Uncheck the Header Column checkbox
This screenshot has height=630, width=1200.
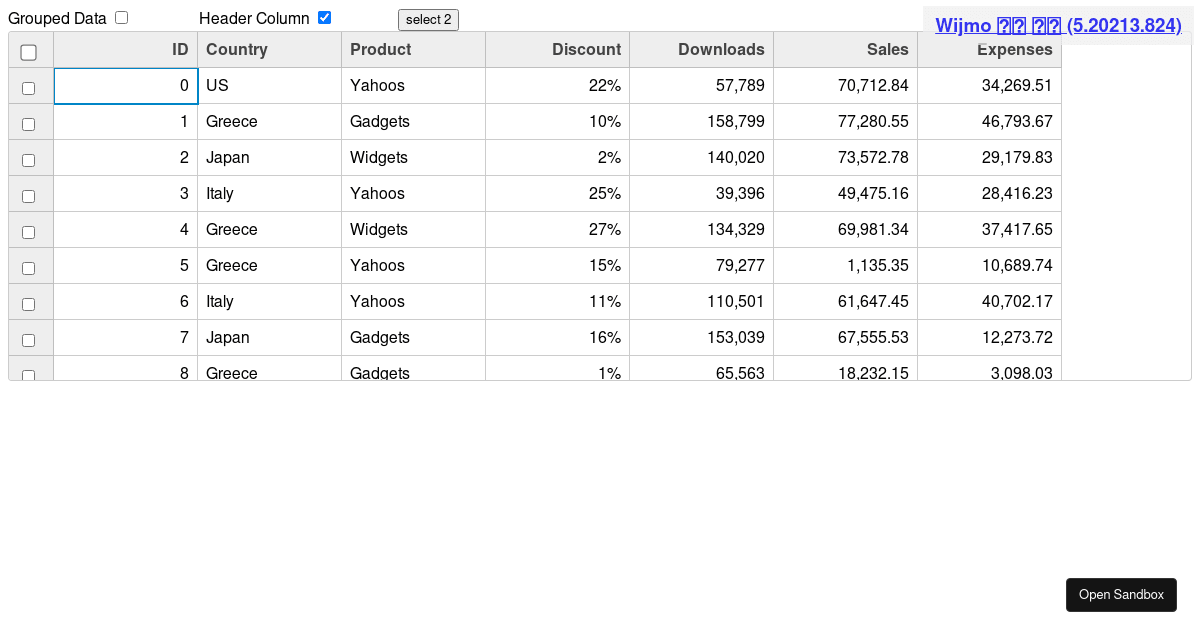[x=324, y=18]
